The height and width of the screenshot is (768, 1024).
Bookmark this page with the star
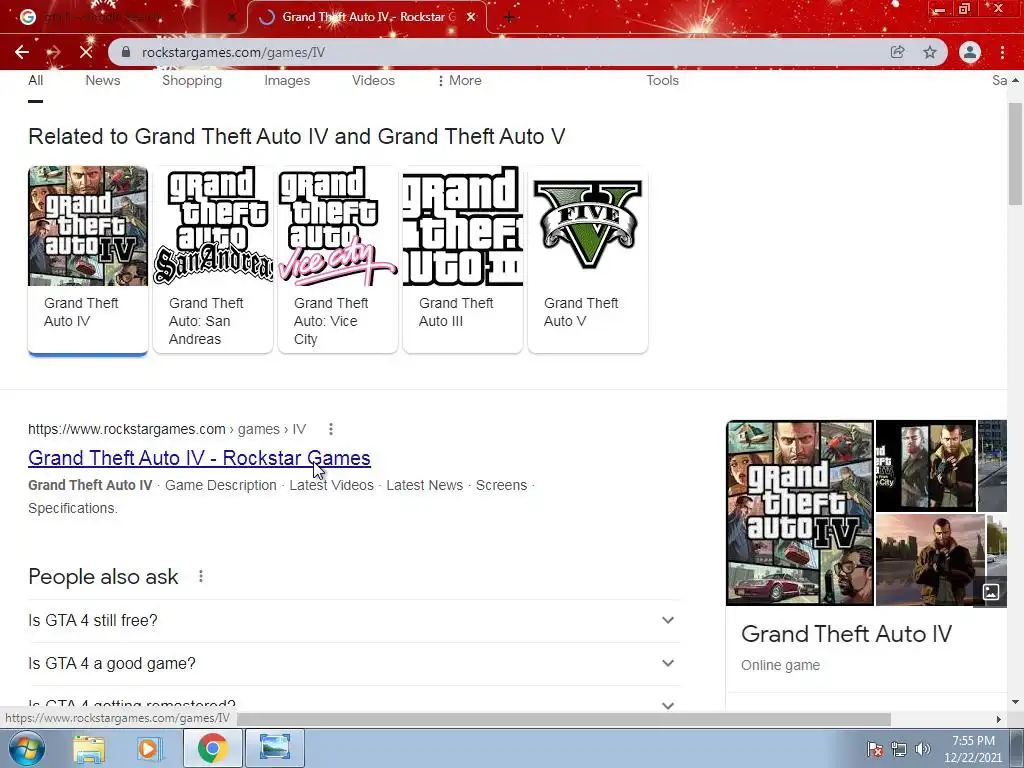930,52
